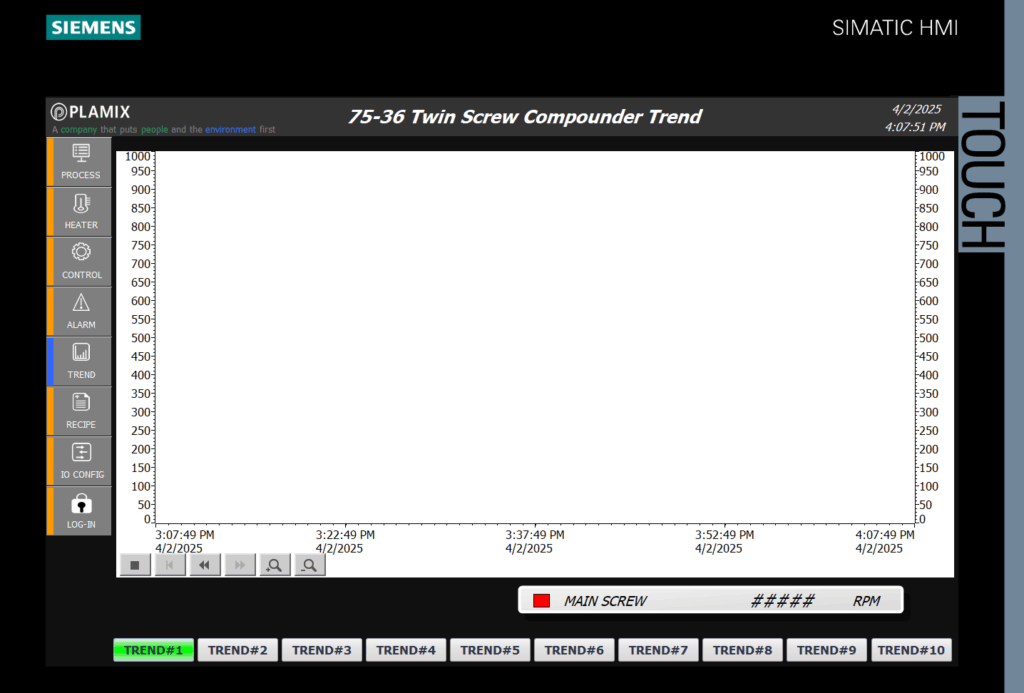This screenshot has height=693, width=1024.
Task: Go to the HEATER page
Action: pyautogui.click(x=81, y=211)
